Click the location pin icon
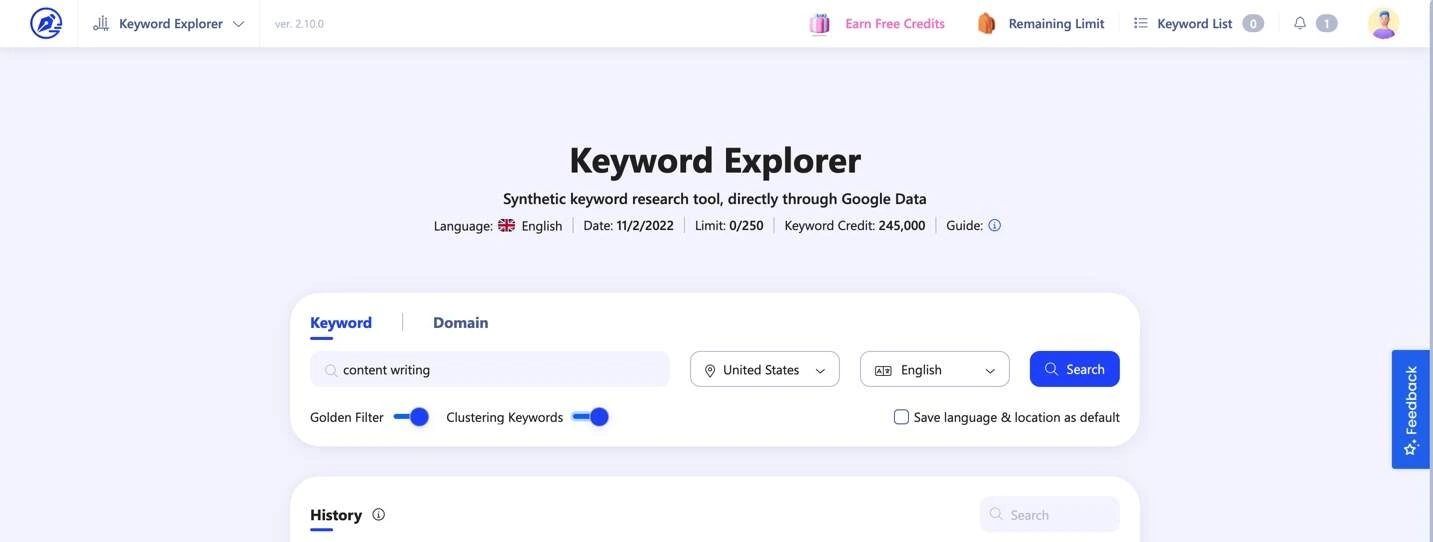Image resolution: width=1433 pixels, height=542 pixels. pos(710,370)
